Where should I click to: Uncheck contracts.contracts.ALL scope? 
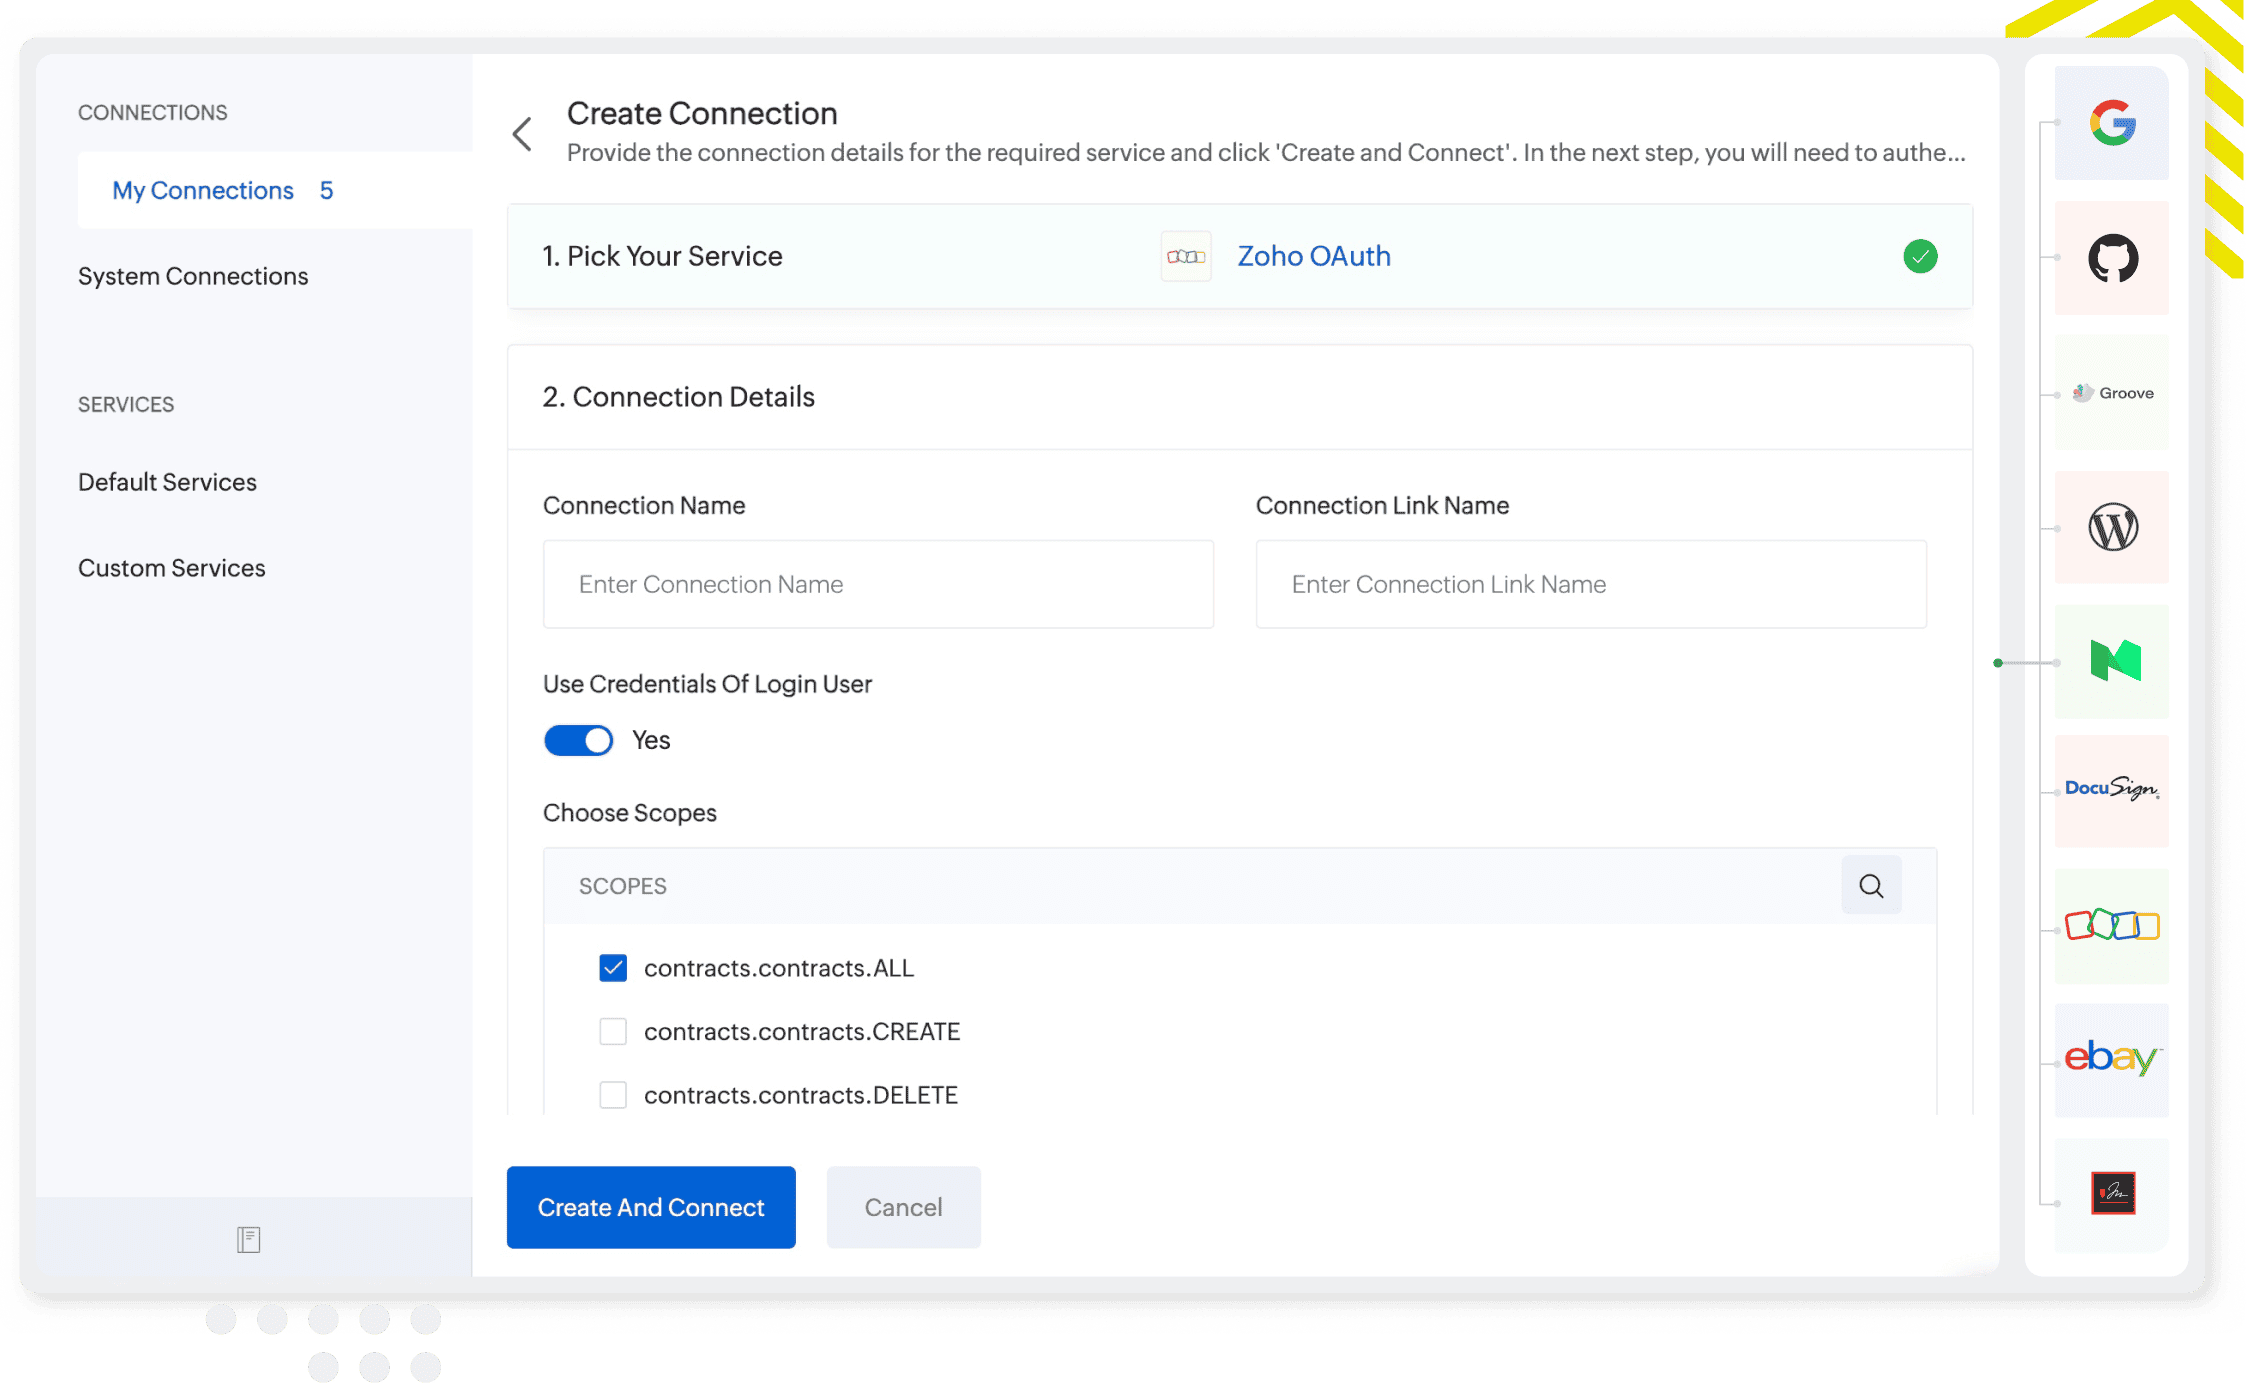coord(613,968)
